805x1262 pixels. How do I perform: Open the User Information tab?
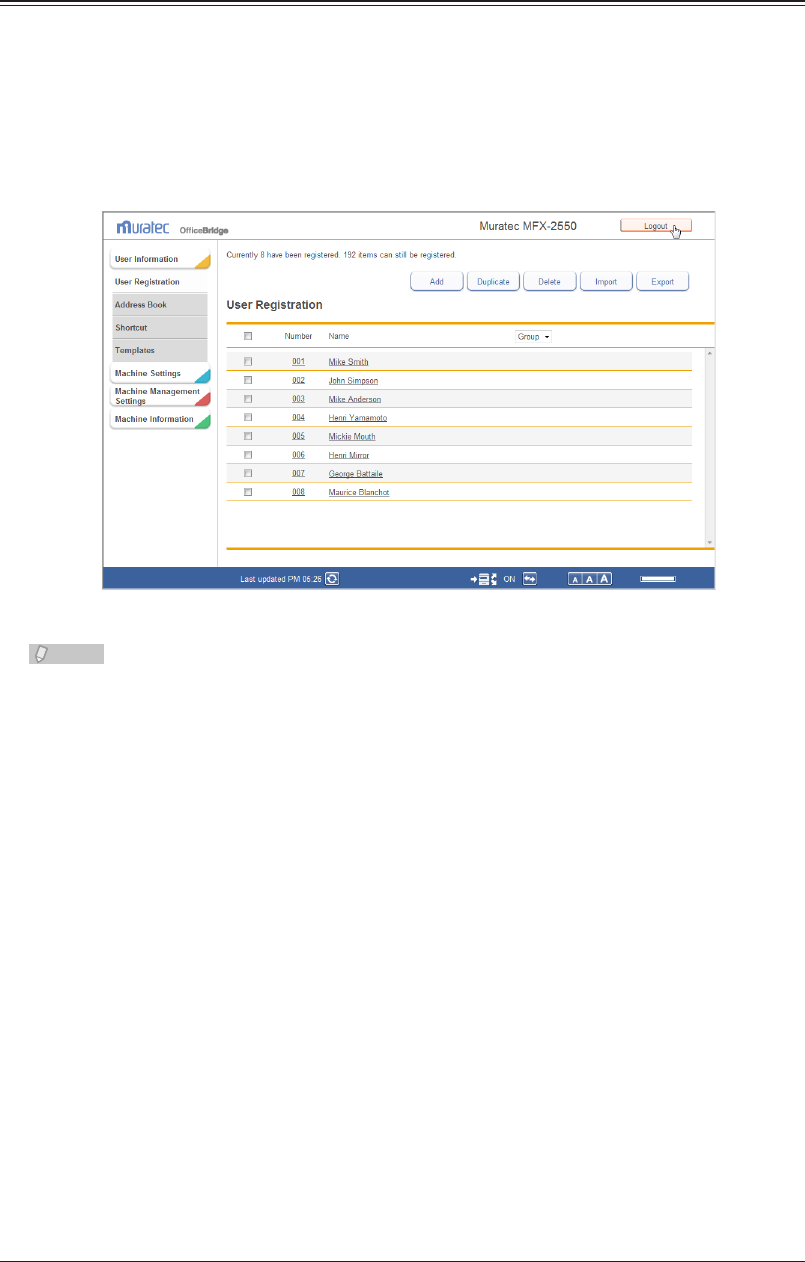point(160,260)
